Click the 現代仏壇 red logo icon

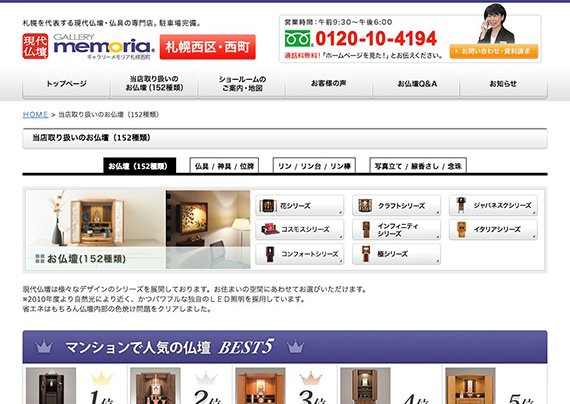(35, 46)
